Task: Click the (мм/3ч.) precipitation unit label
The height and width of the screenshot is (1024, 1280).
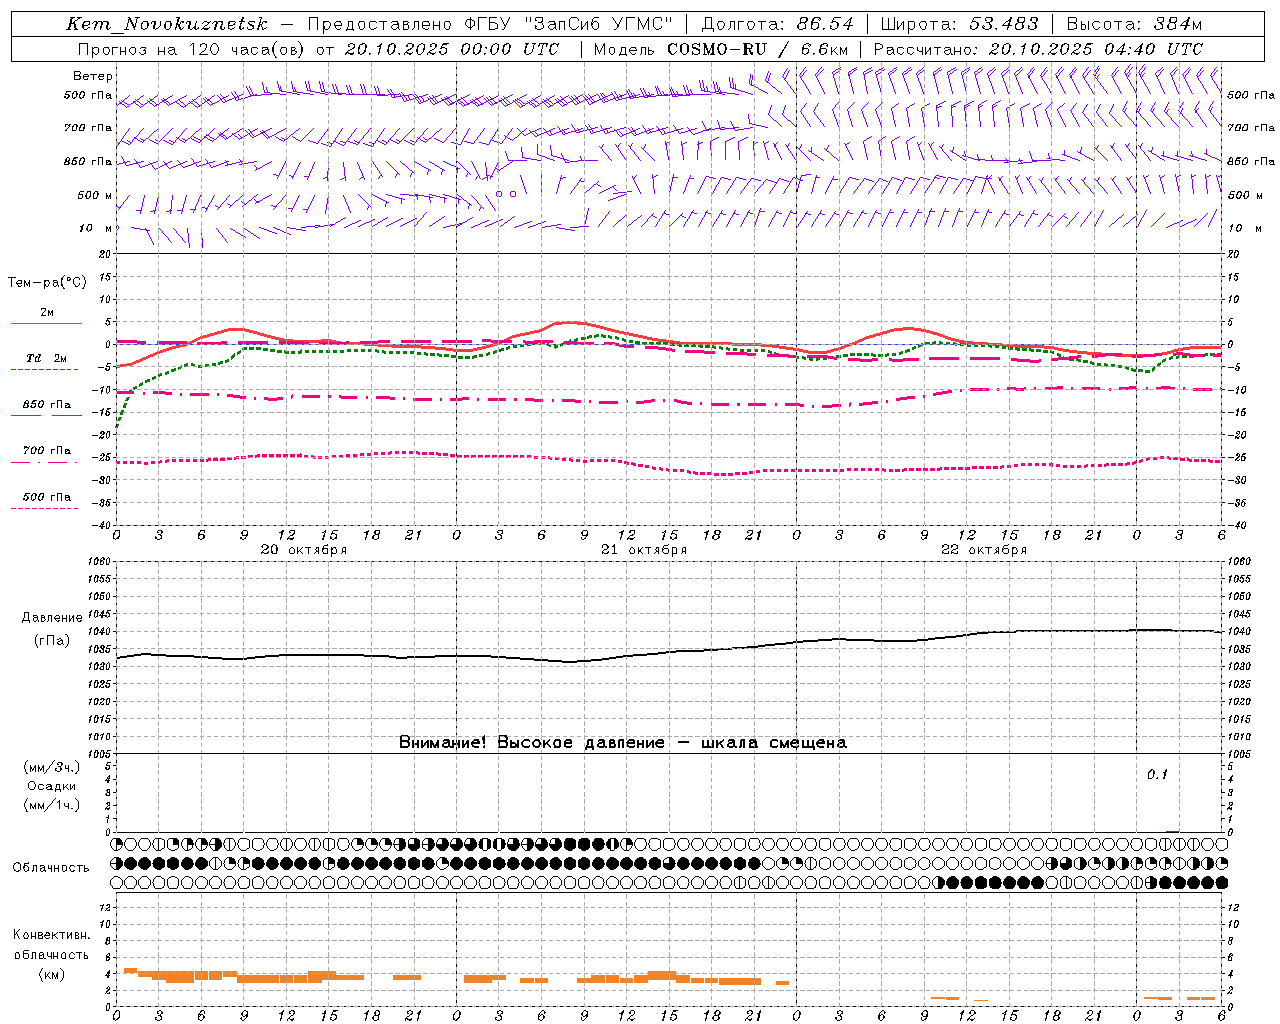Action: click(52, 767)
